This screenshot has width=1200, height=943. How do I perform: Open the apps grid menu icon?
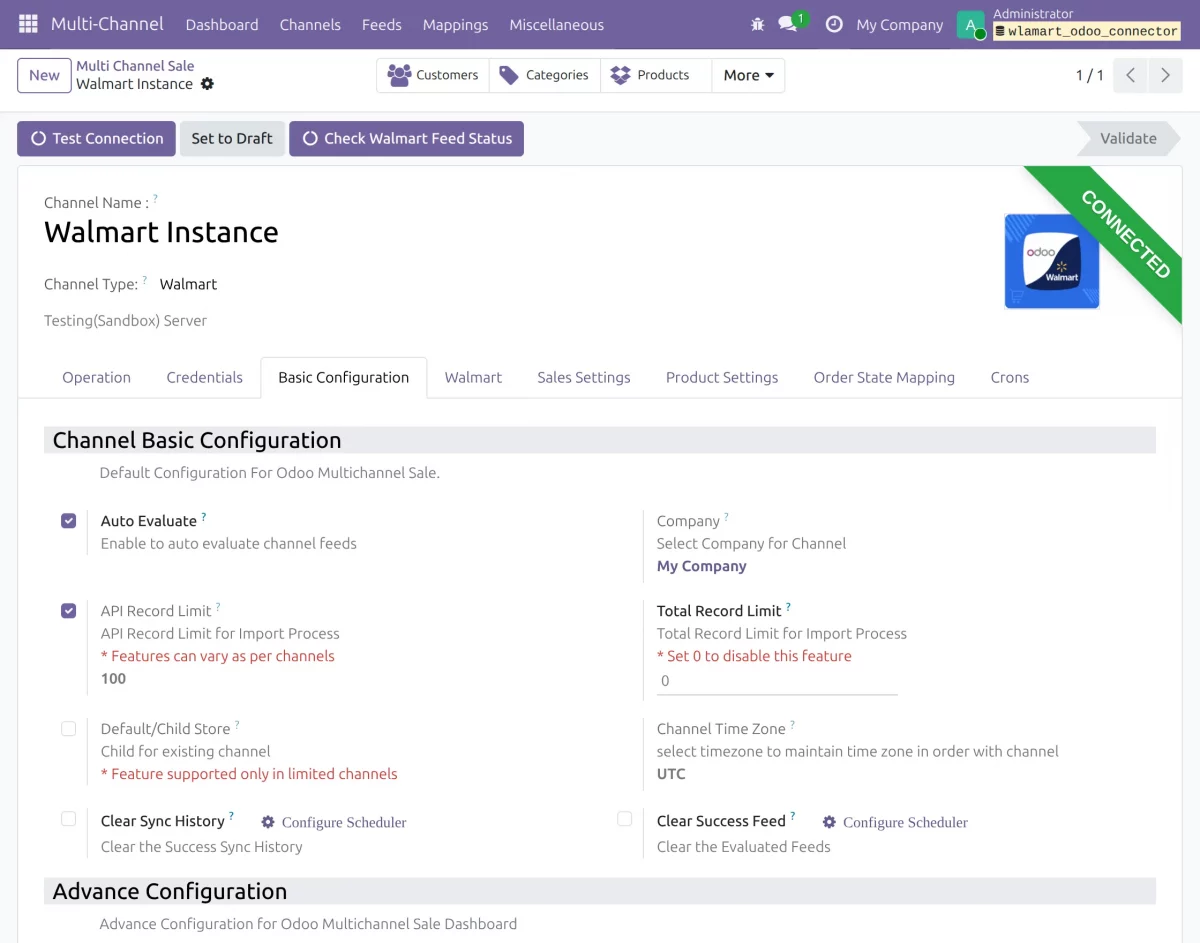[28, 24]
